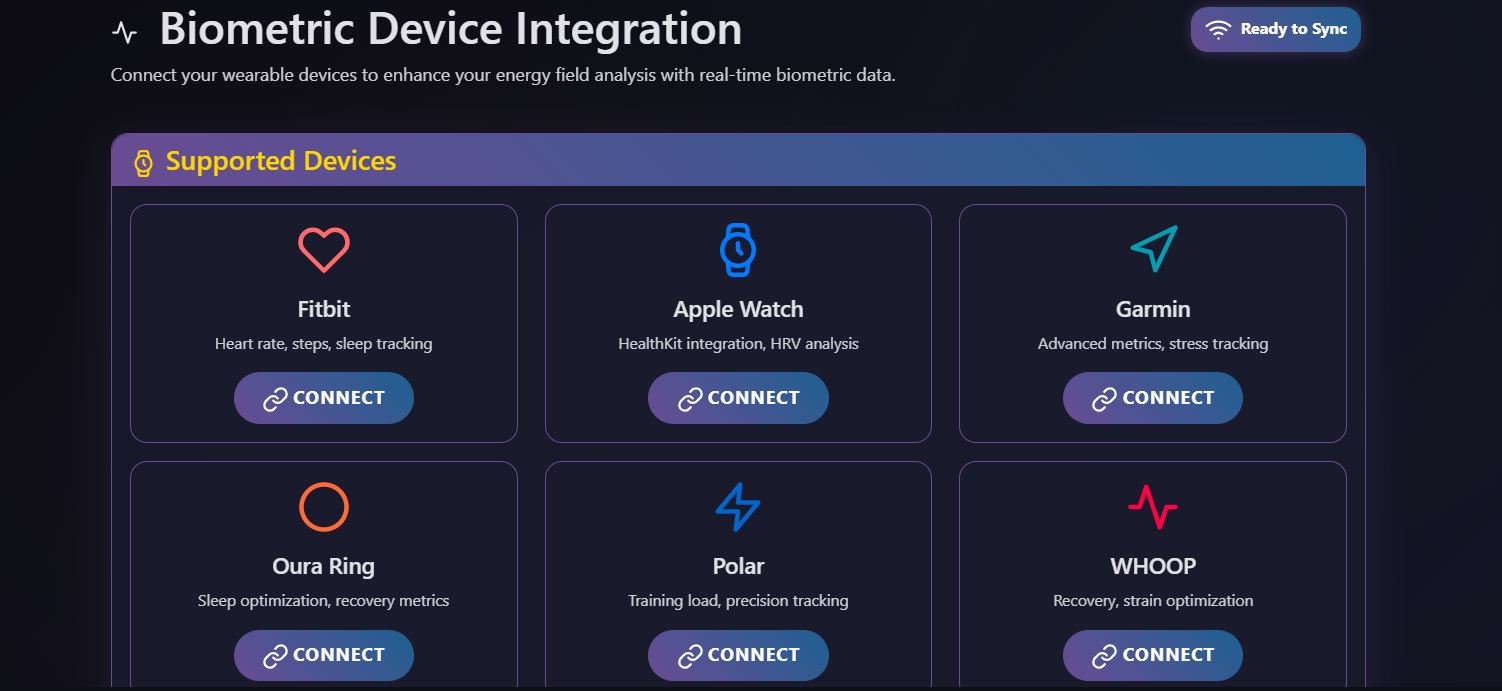
Task: Click the WHOOP card title
Action: (x=1153, y=566)
